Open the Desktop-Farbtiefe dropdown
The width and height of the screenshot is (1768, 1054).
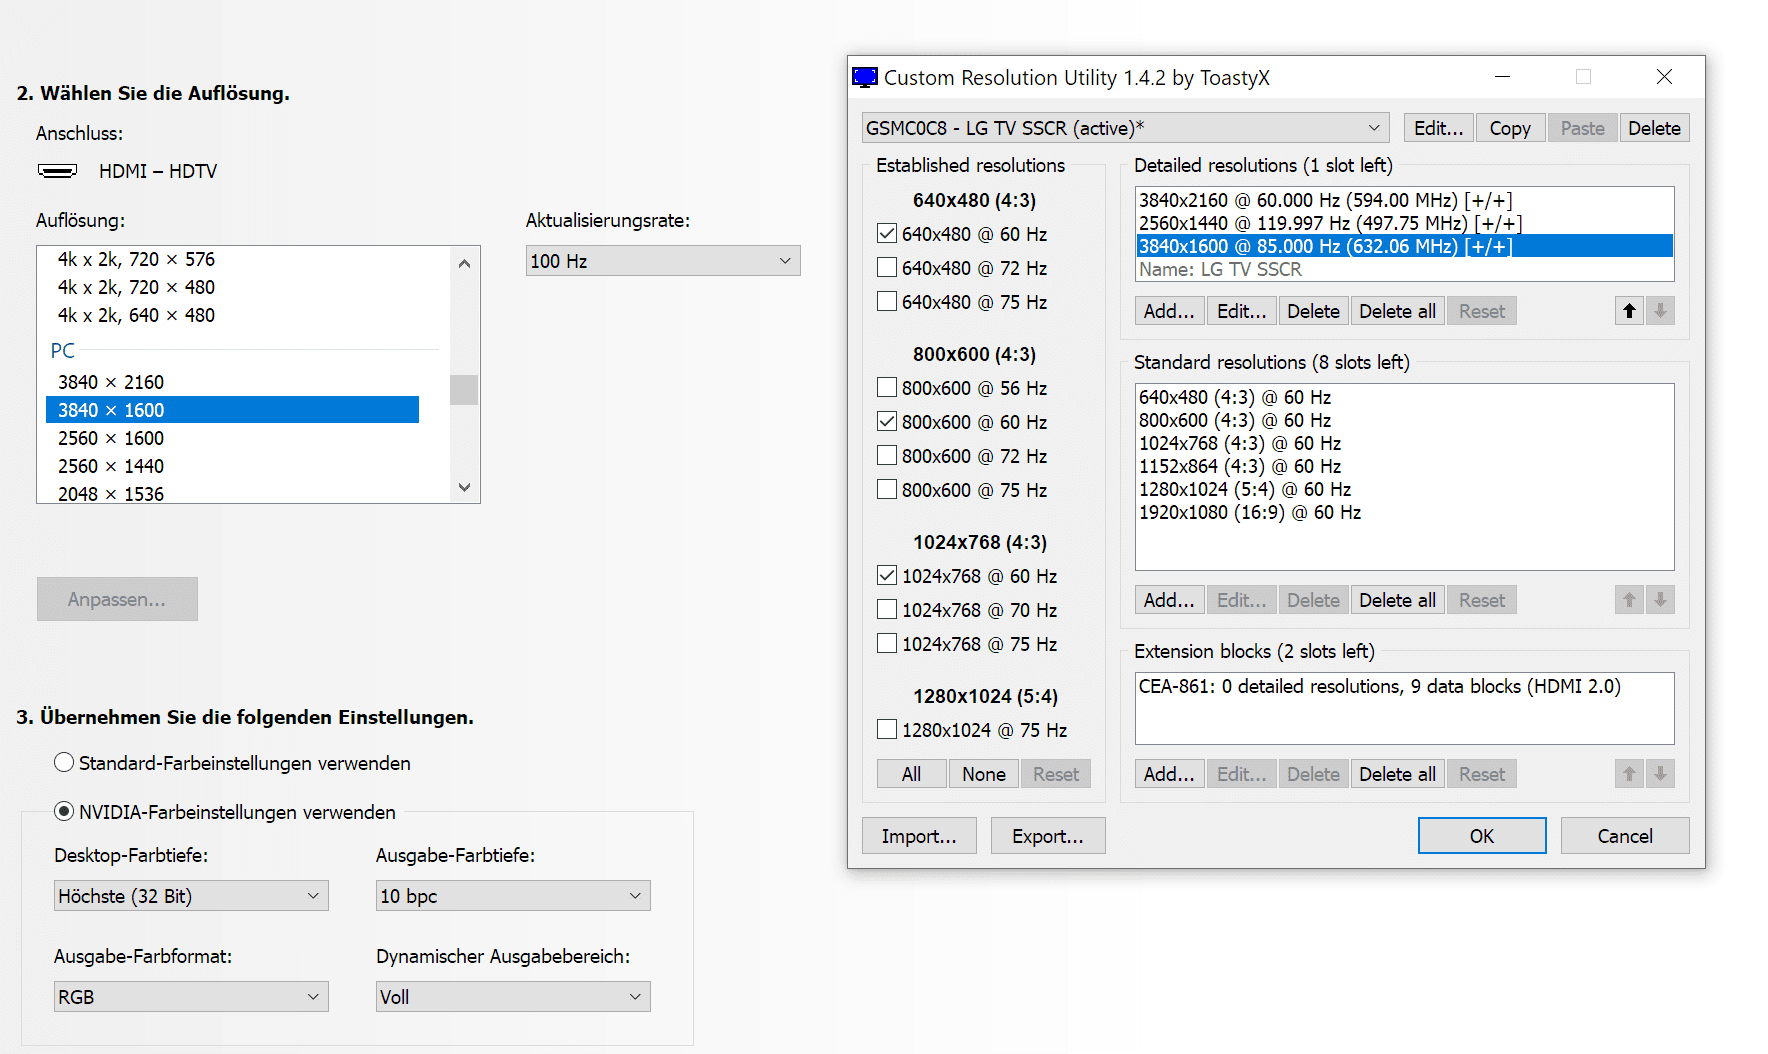click(x=191, y=896)
